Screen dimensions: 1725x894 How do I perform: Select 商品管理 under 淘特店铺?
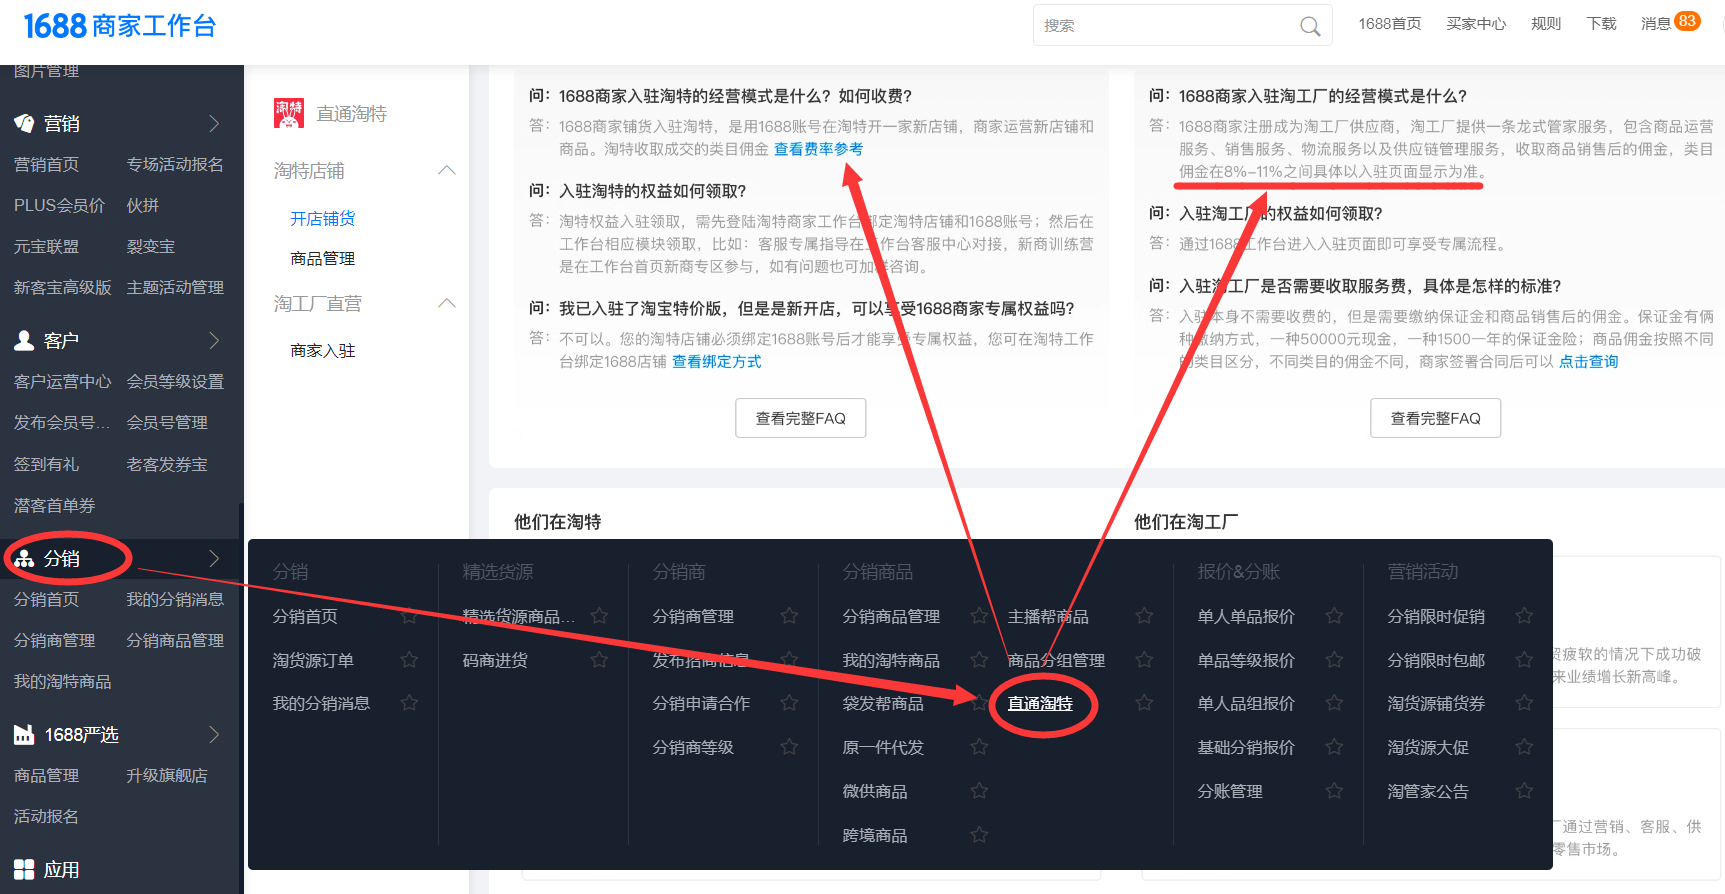coord(322,258)
